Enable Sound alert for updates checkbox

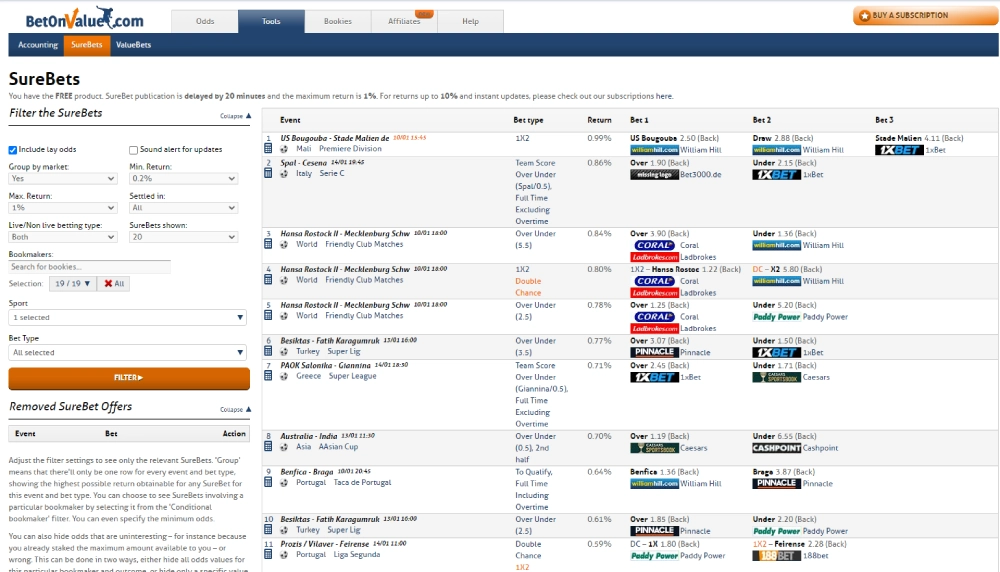[x=133, y=150]
